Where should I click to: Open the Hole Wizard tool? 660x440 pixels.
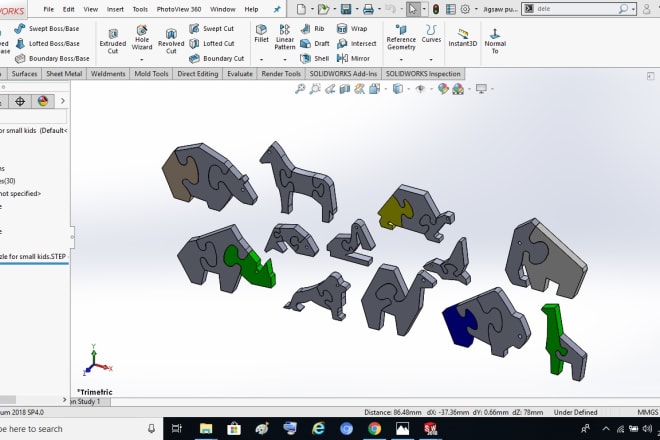pyautogui.click(x=141, y=38)
